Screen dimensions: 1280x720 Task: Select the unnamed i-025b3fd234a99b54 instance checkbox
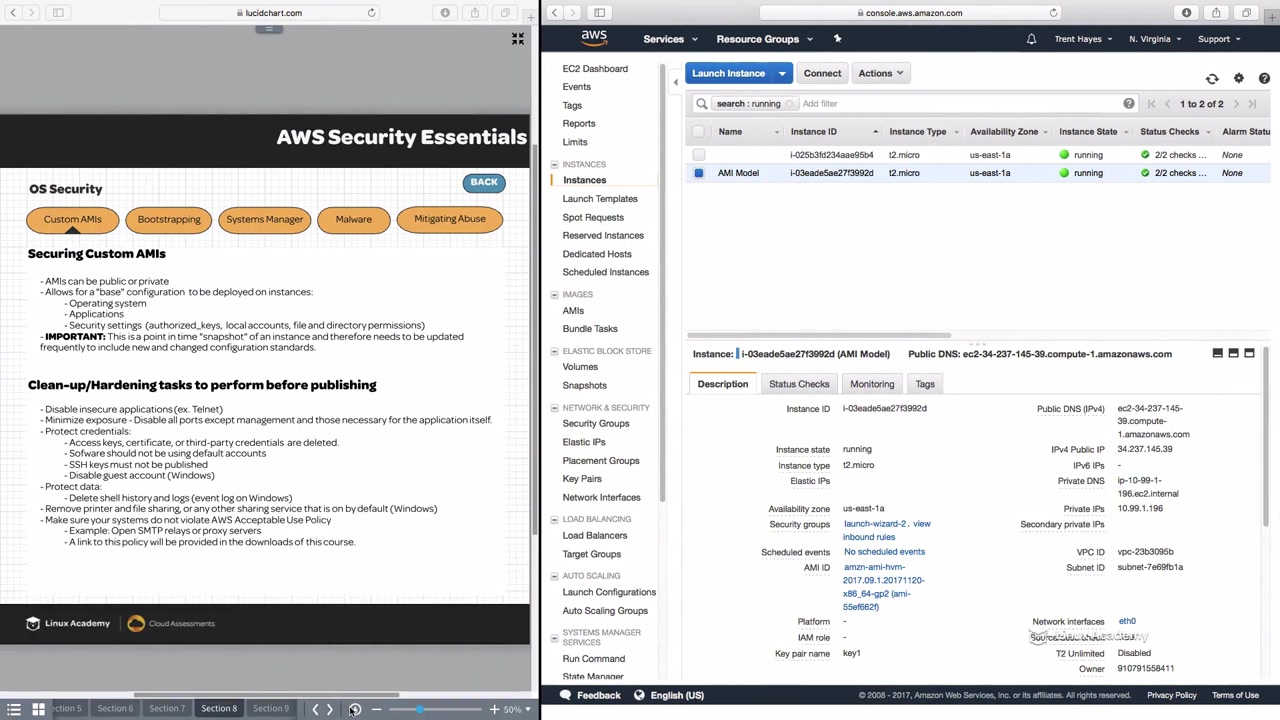point(698,155)
